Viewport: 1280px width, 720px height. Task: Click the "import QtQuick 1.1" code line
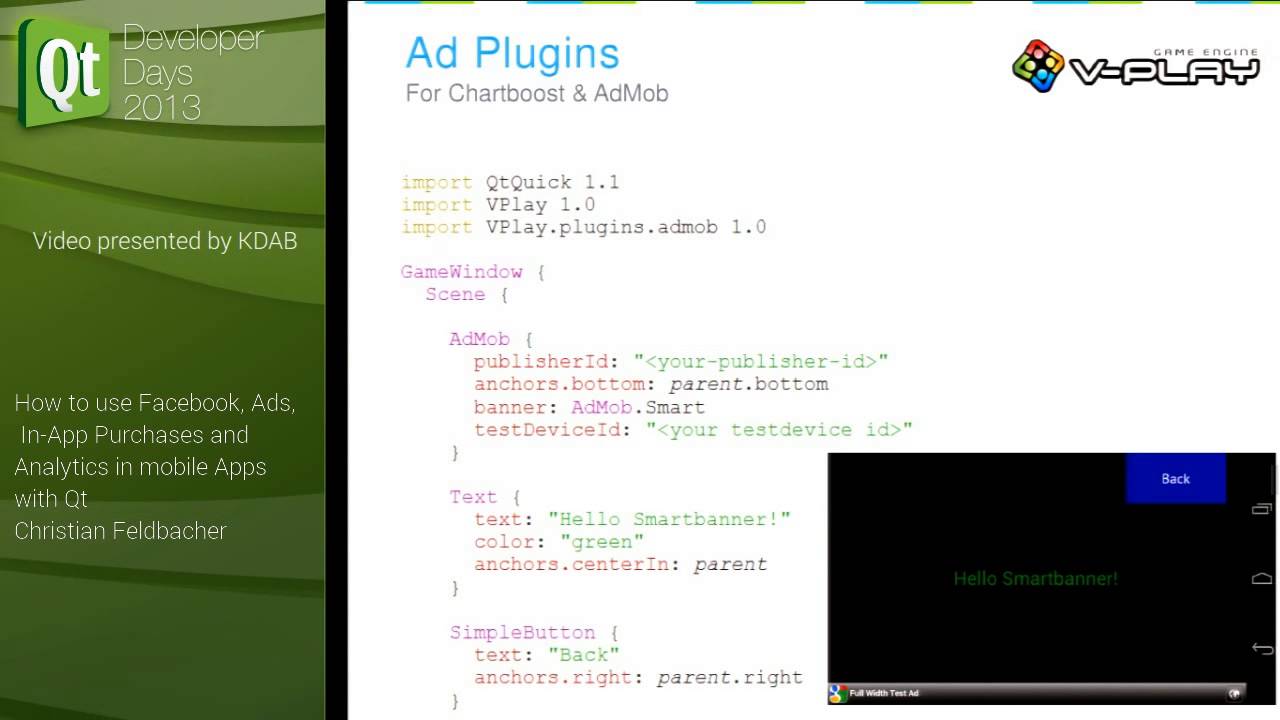point(510,182)
